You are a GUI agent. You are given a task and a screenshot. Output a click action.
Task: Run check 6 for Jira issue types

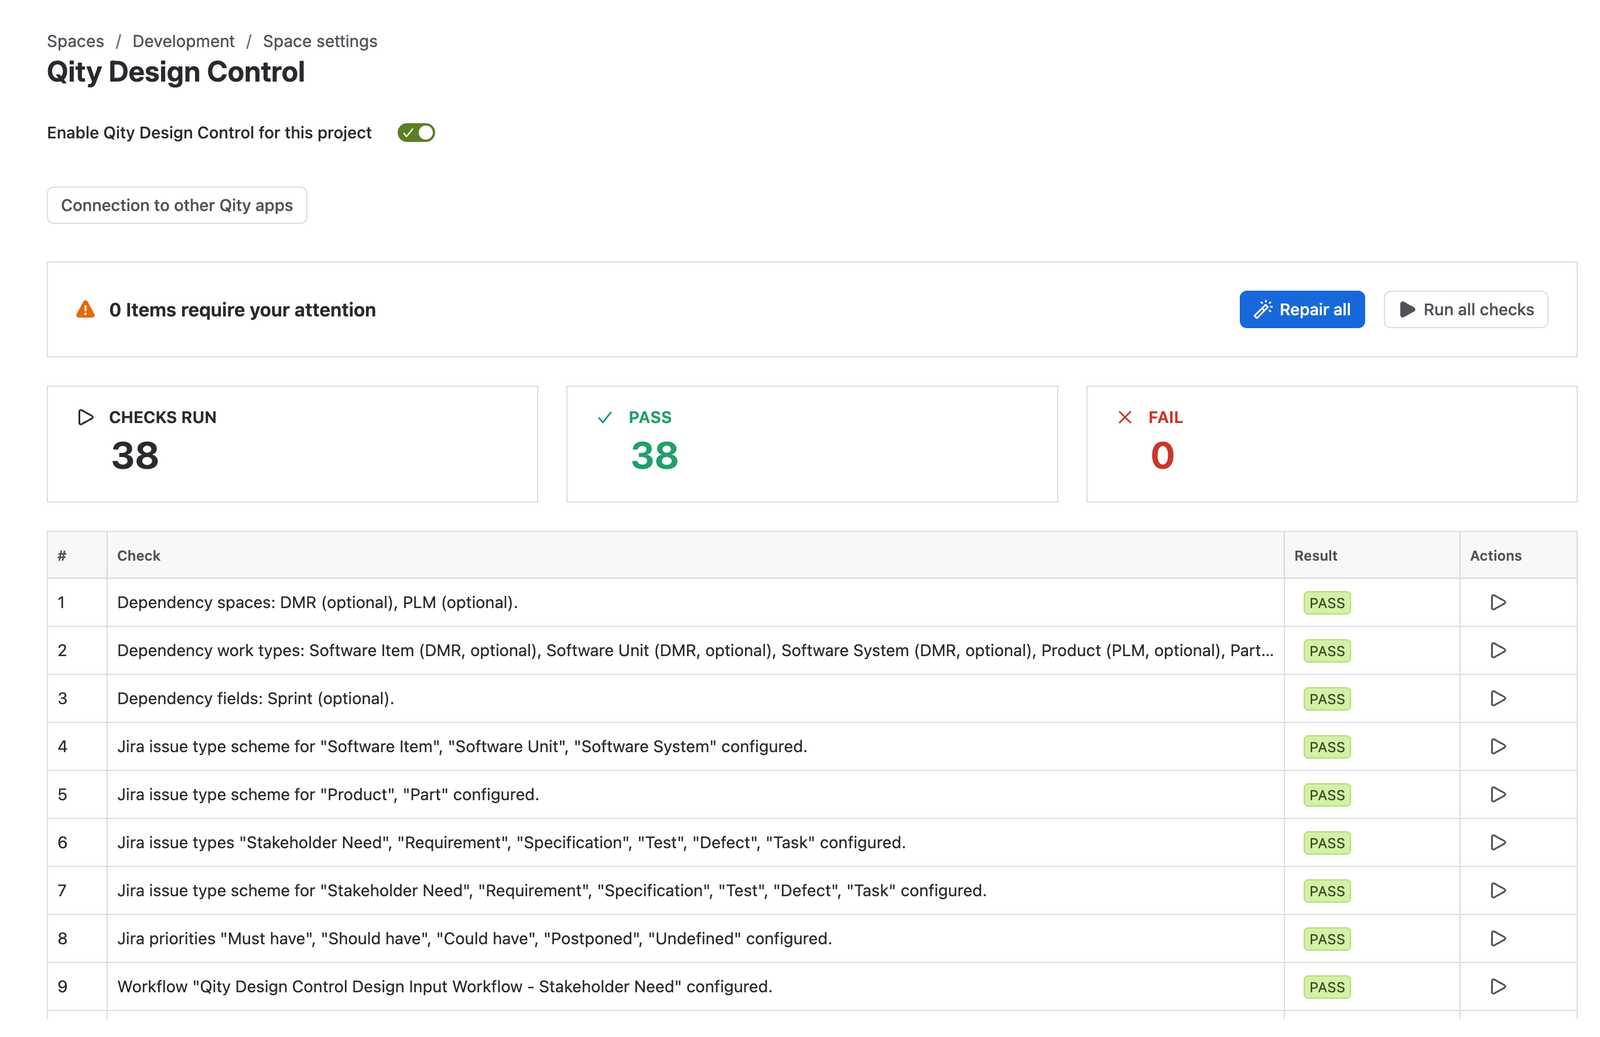1498,842
